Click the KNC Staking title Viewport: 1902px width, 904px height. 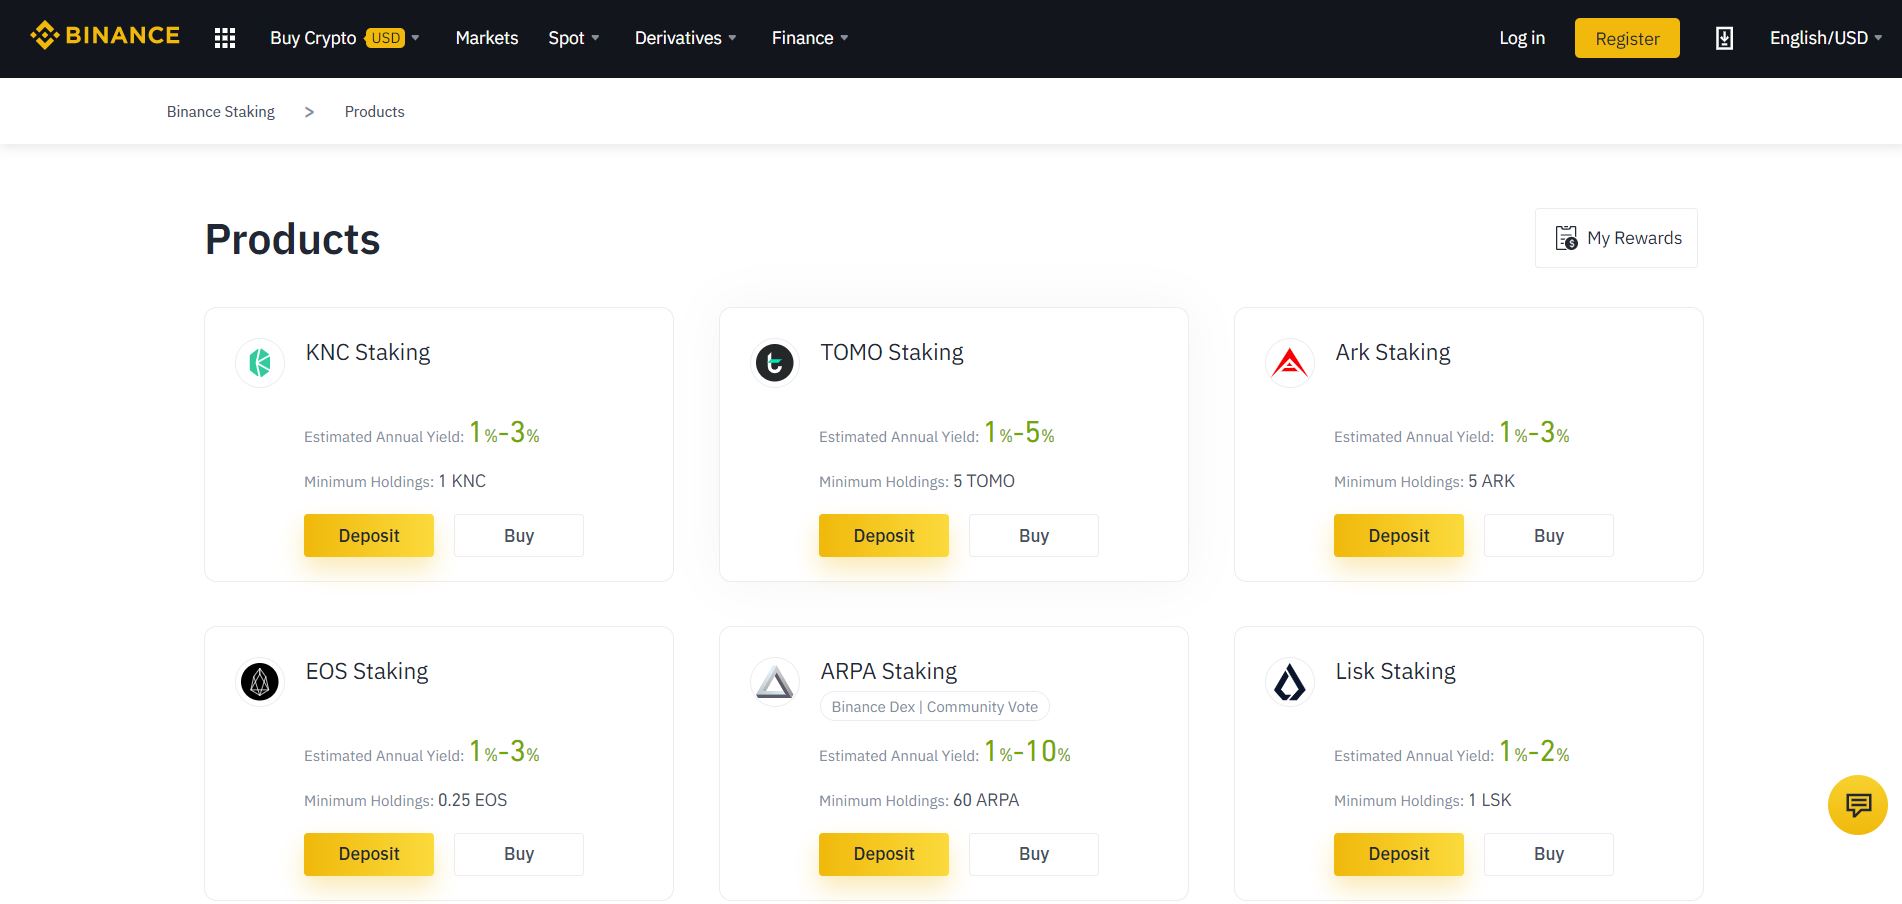pos(368,353)
